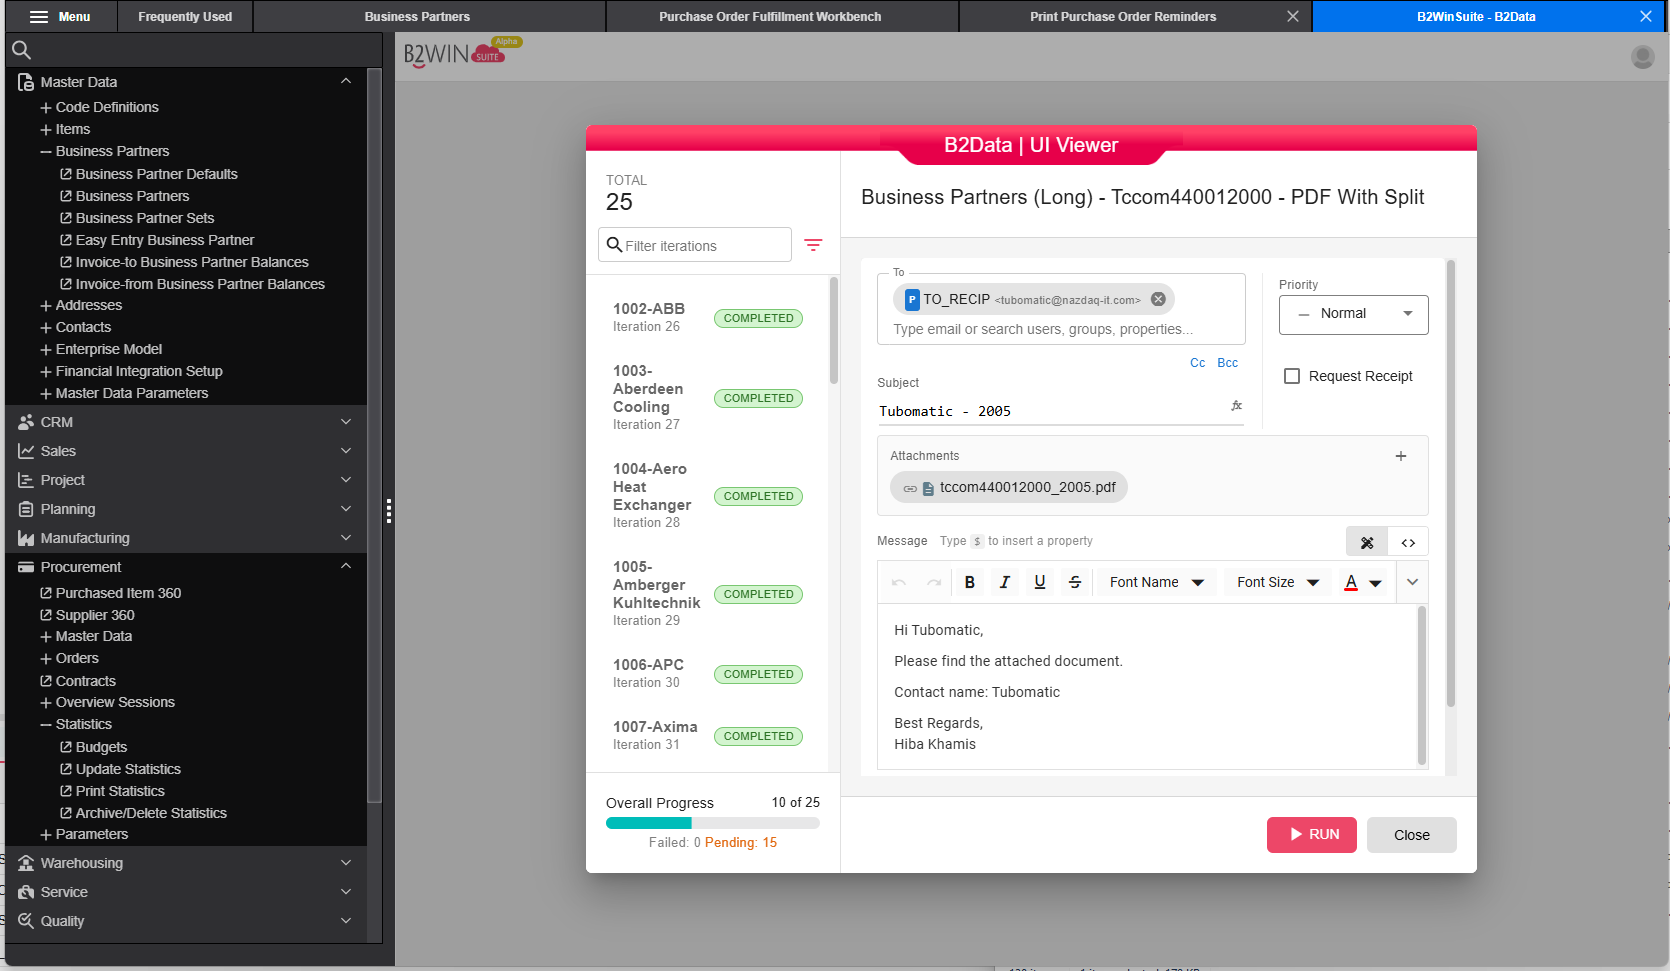Click the Warehousing icon
Image resolution: width=1670 pixels, height=971 pixels.
tap(26, 863)
